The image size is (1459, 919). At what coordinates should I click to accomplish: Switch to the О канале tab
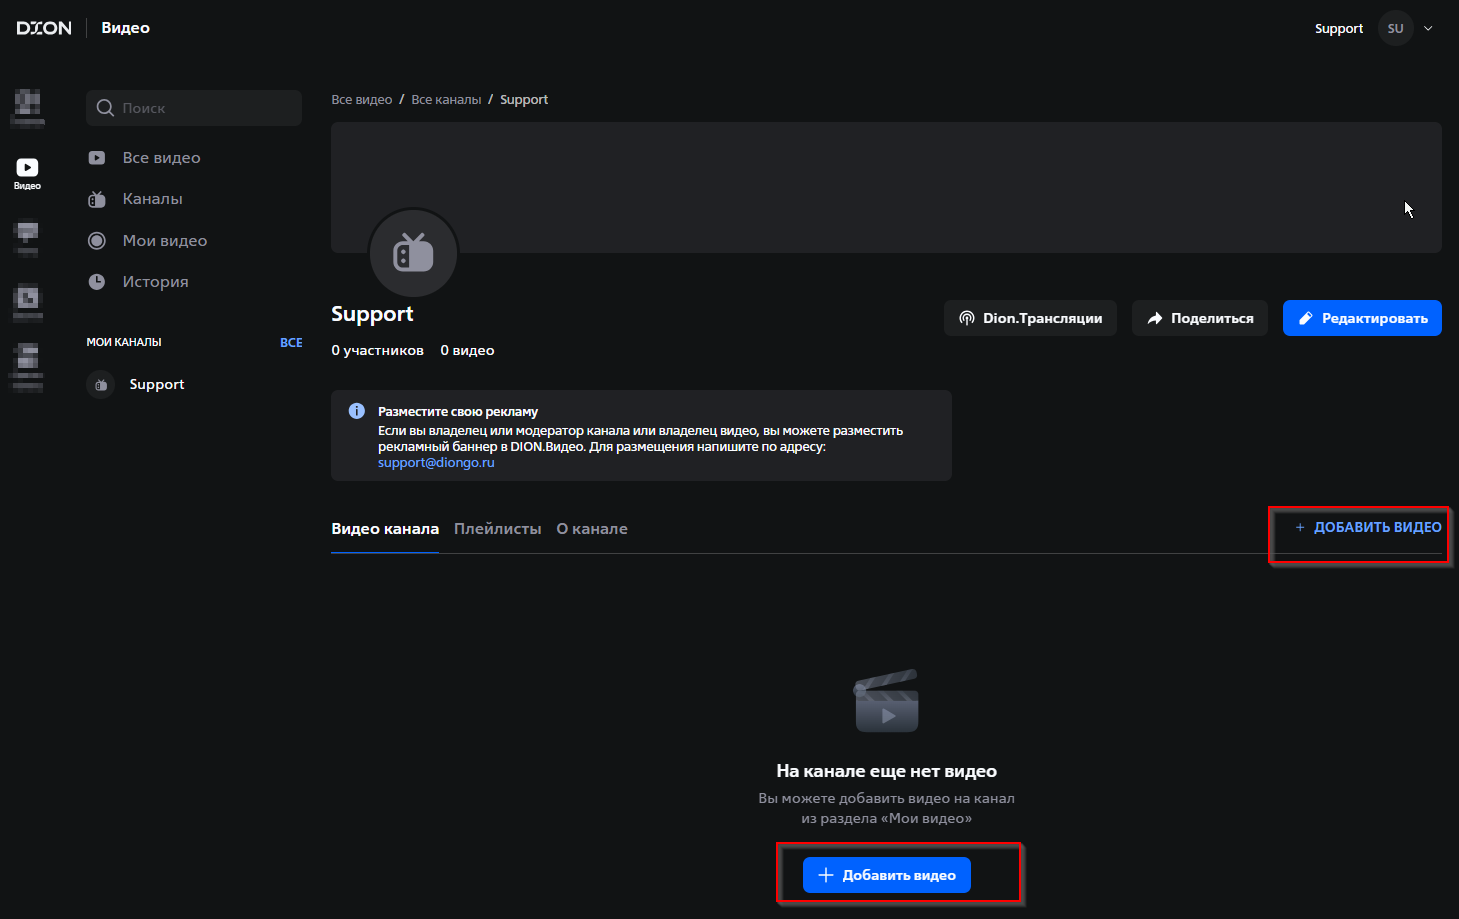(592, 529)
